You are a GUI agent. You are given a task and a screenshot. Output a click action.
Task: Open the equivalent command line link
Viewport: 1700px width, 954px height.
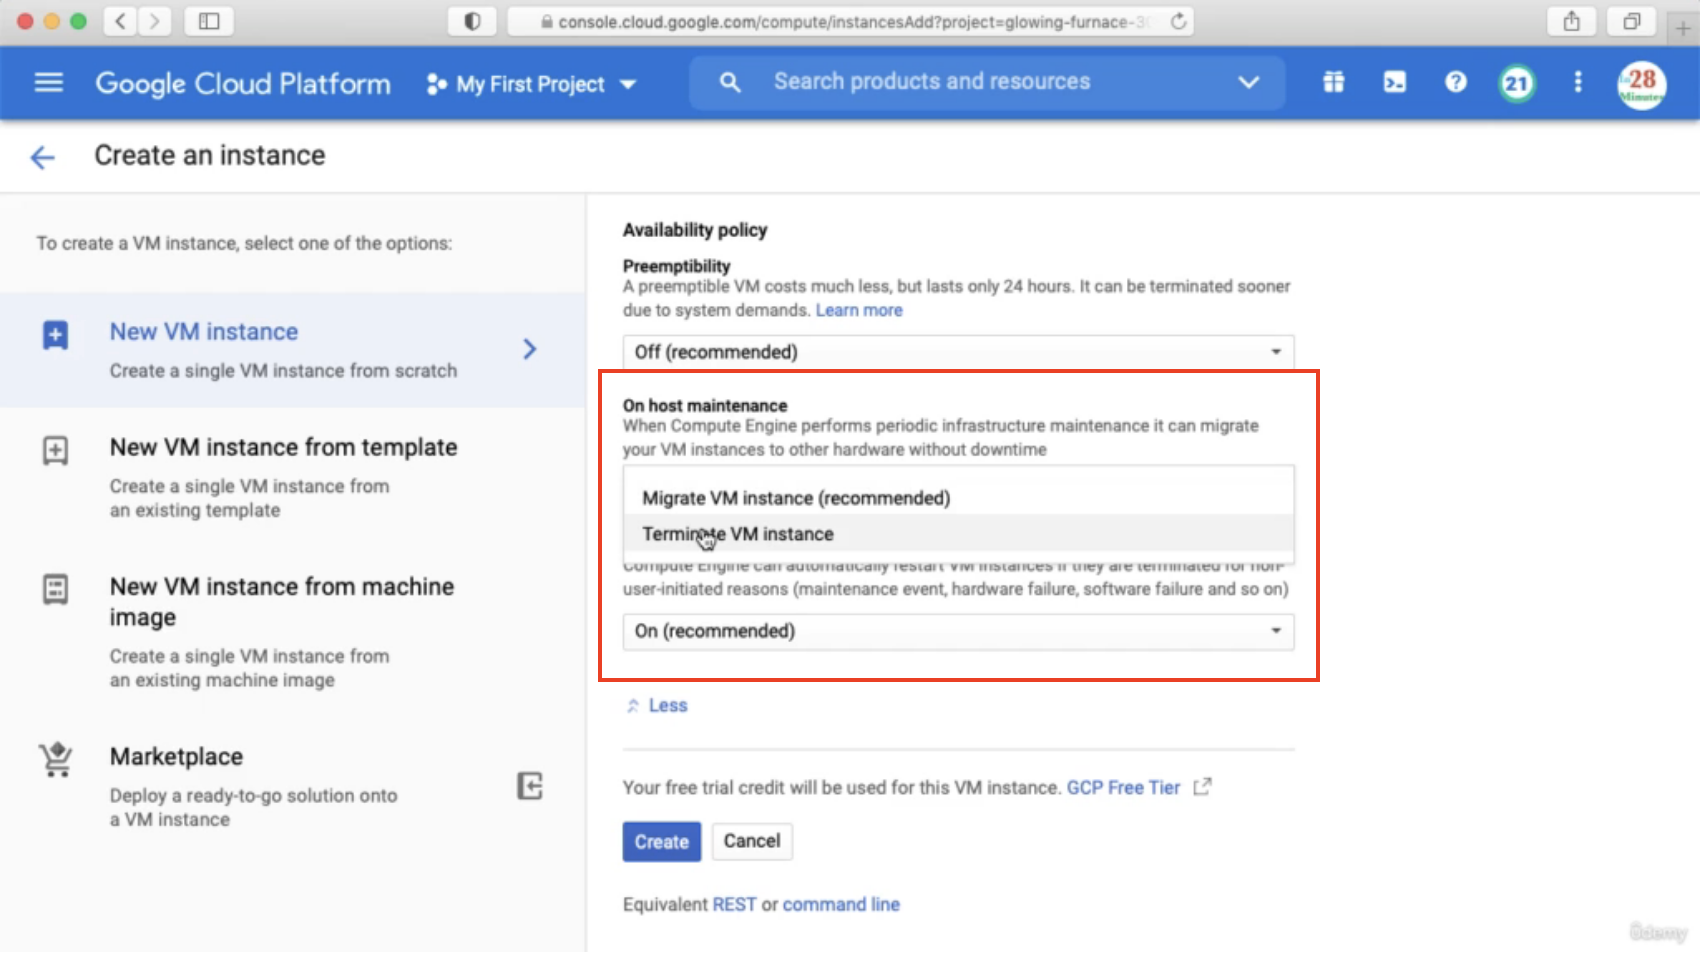[841, 904]
